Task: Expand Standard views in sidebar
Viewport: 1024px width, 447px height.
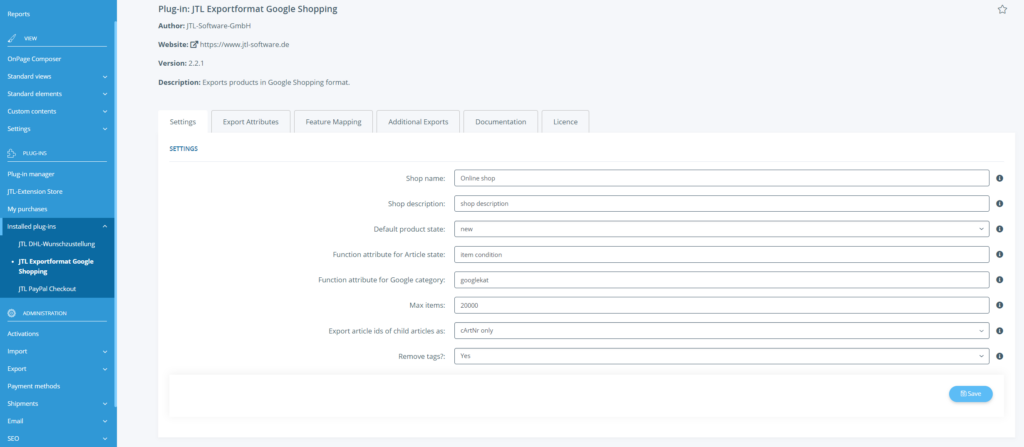Action: pyautogui.click(x=57, y=76)
